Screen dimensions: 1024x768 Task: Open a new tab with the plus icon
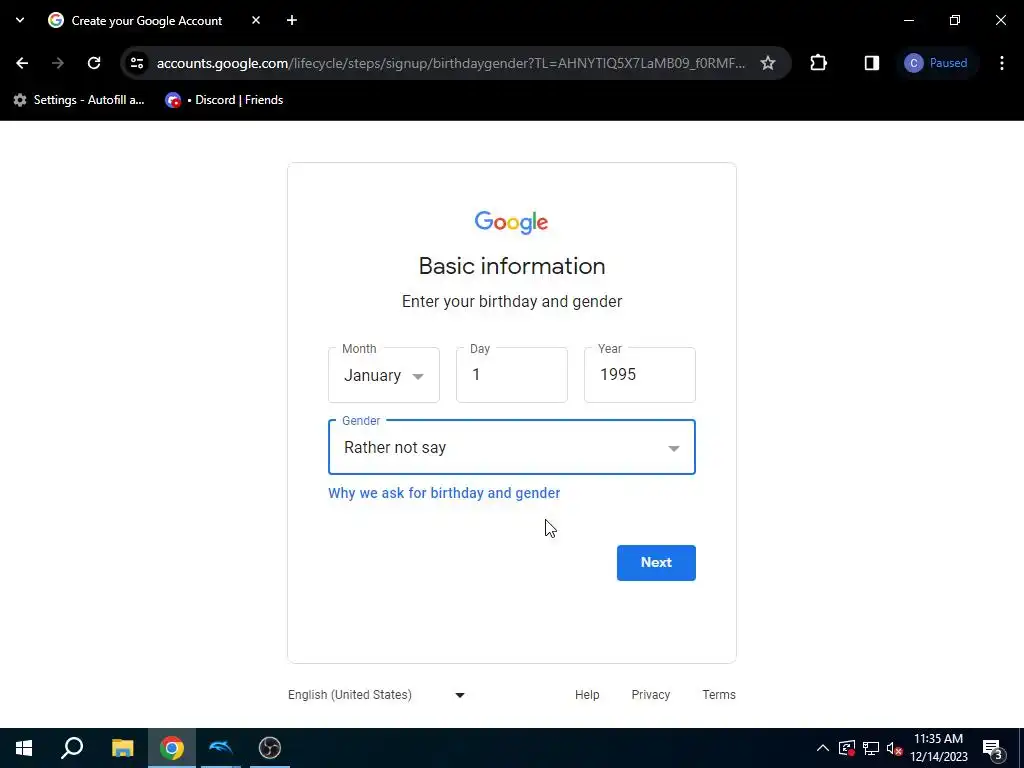click(292, 20)
